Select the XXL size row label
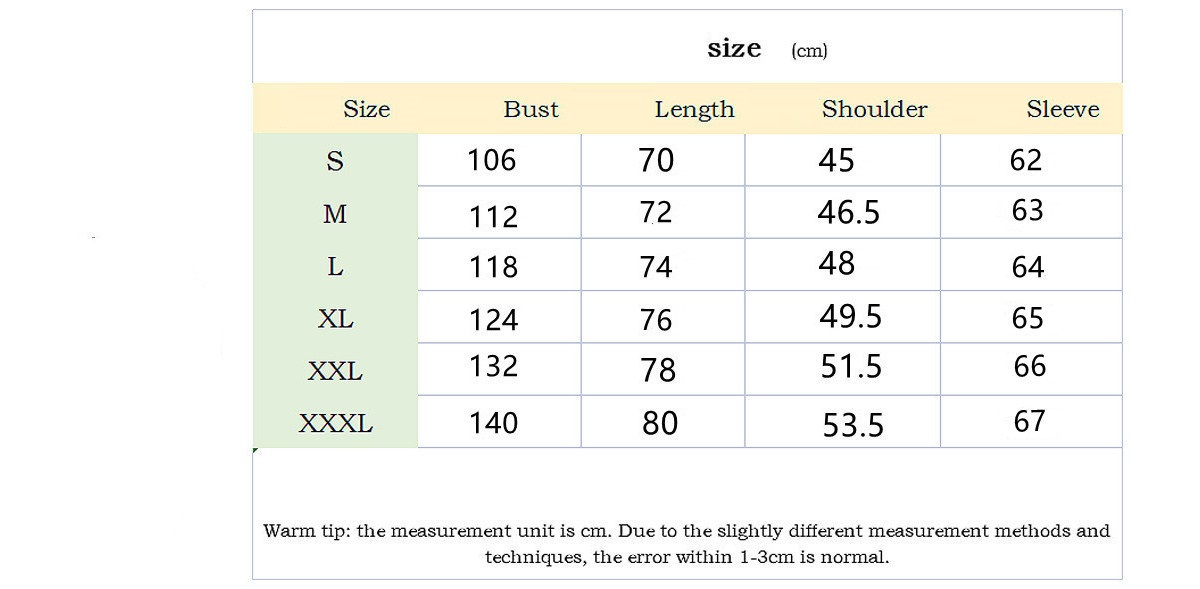 coord(335,371)
